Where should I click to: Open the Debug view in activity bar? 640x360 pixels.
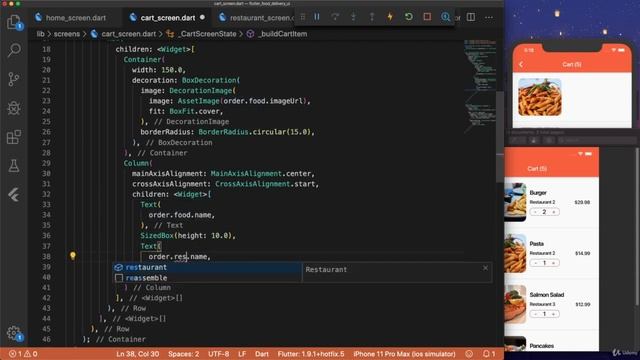14,108
